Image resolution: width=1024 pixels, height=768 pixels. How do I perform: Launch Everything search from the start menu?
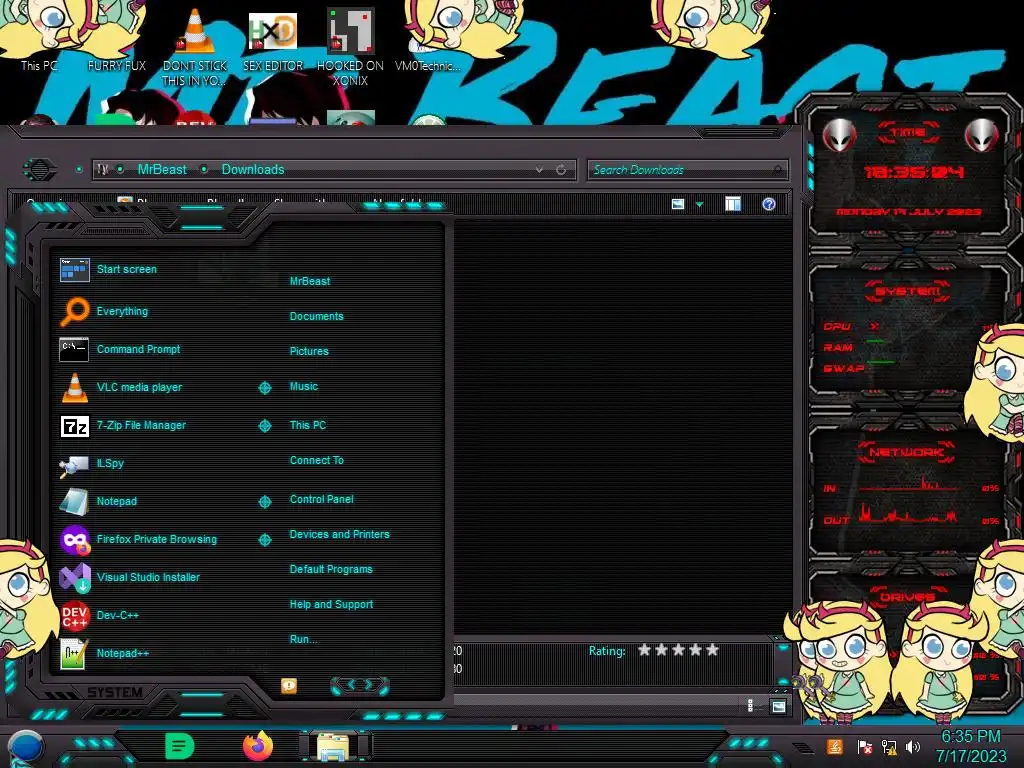click(x=103, y=312)
